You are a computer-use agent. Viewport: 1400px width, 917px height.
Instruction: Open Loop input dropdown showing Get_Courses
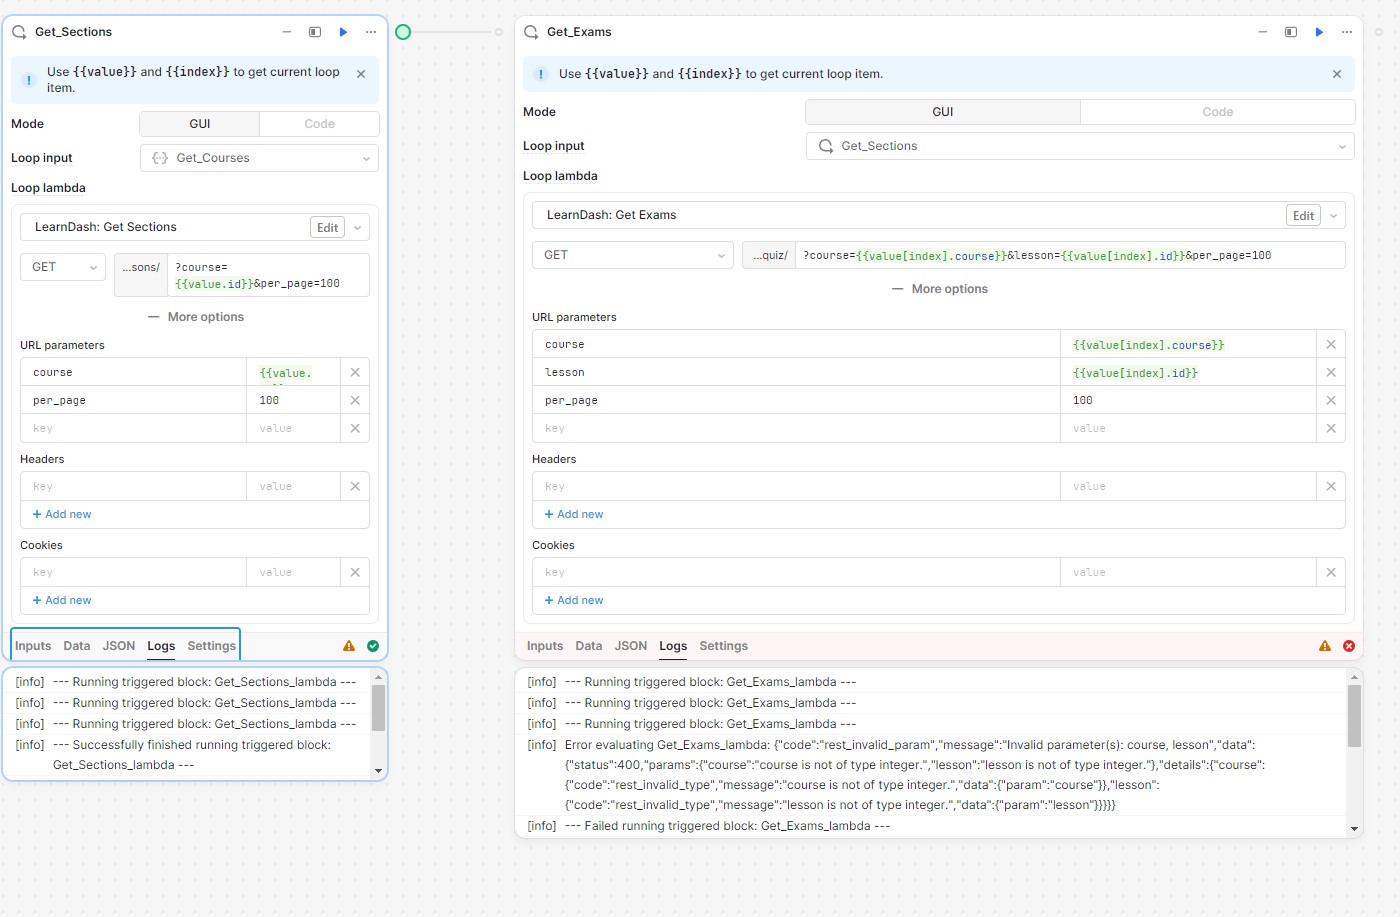coord(260,158)
